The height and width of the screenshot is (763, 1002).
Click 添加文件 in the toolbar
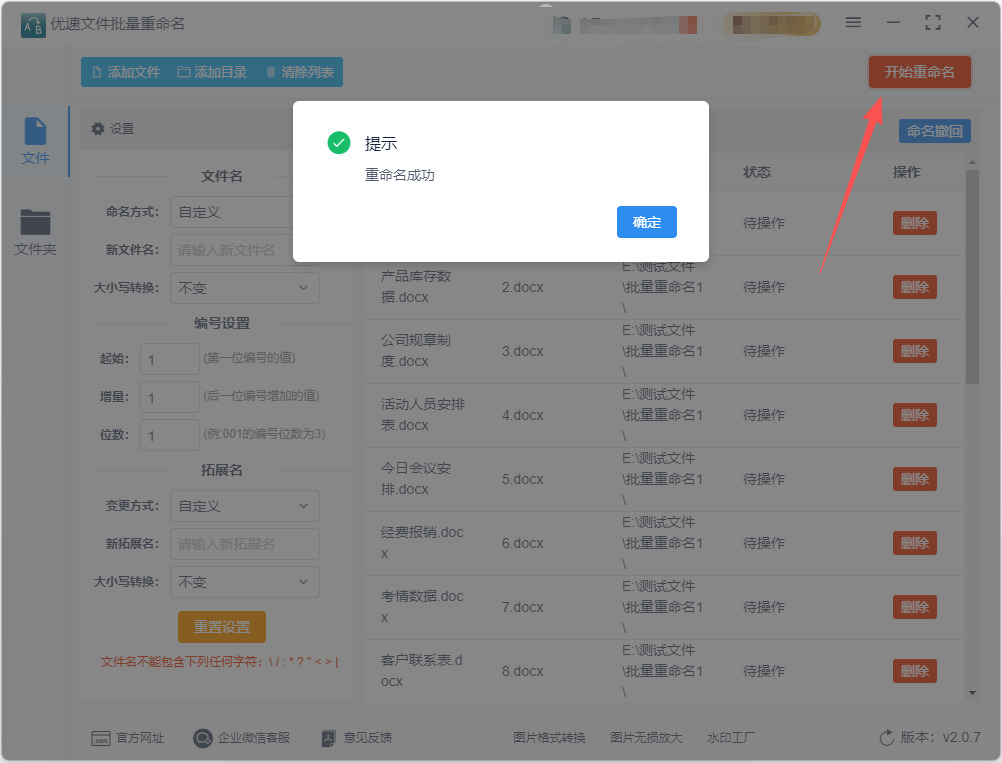pyautogui.click(x=126, y=72)
